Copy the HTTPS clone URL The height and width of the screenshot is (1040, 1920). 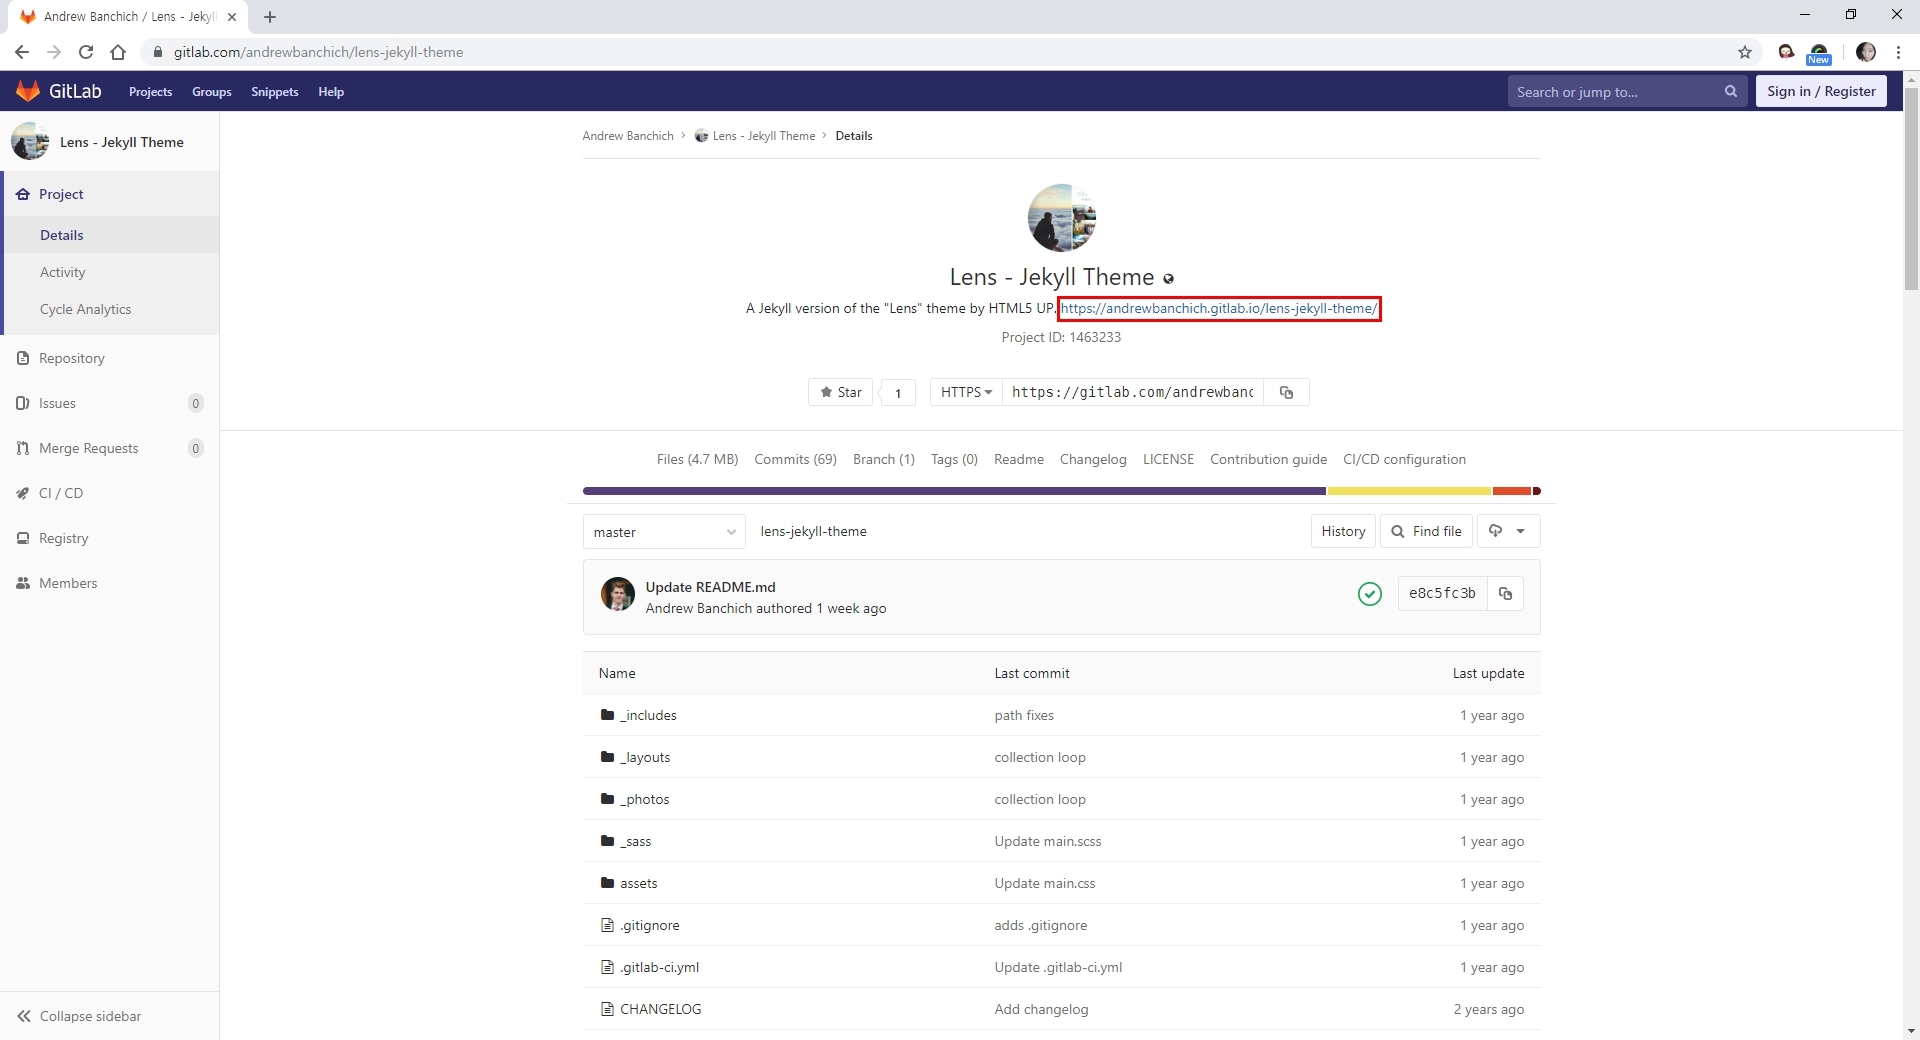[1286, 393]
